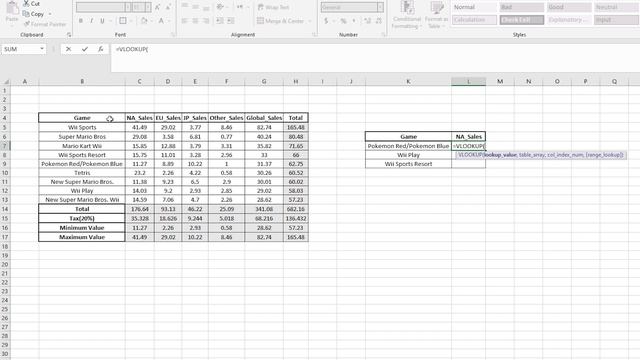Click the Center alignment icon

pos(195,21)
